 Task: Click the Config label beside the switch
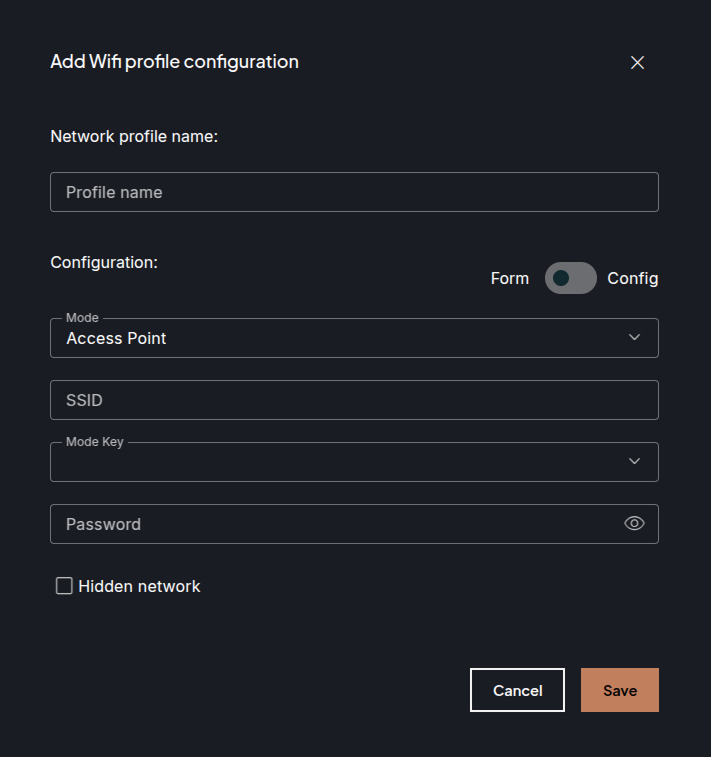coord(633,278)
